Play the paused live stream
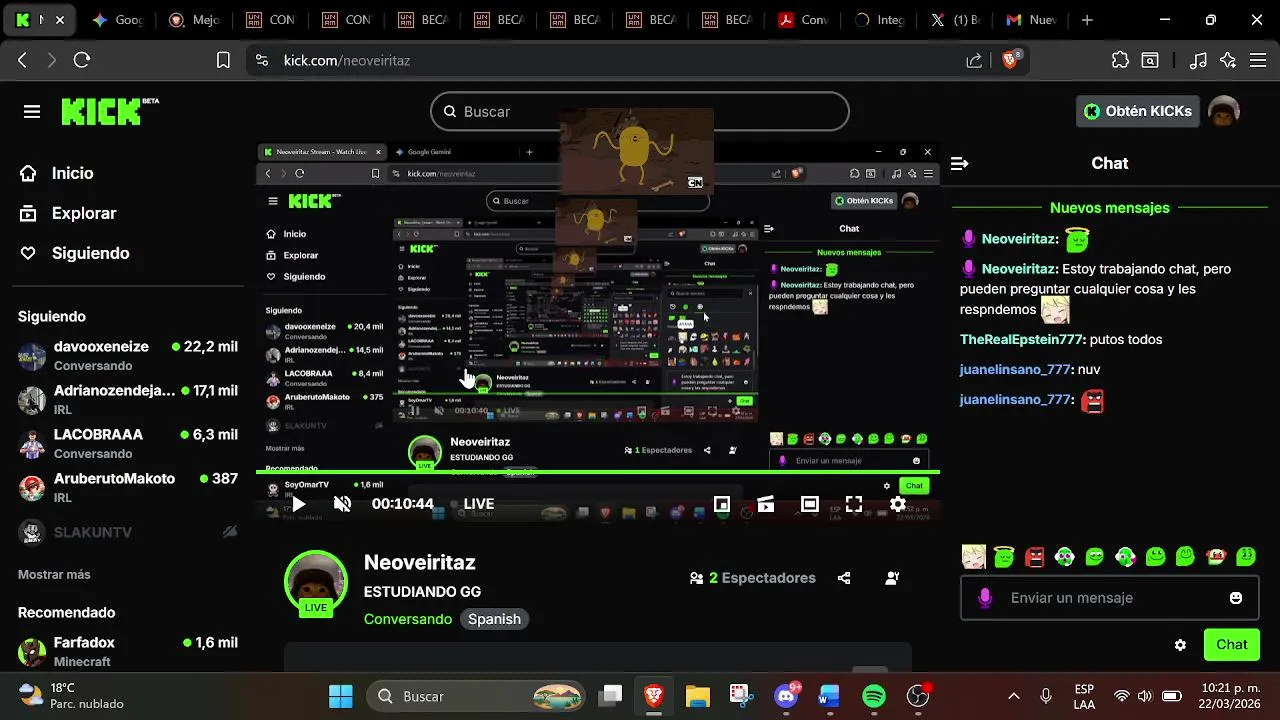Image resolution: width=1280 pixels, height=720 pixels. pyautogui.click(x=298, y=504)
